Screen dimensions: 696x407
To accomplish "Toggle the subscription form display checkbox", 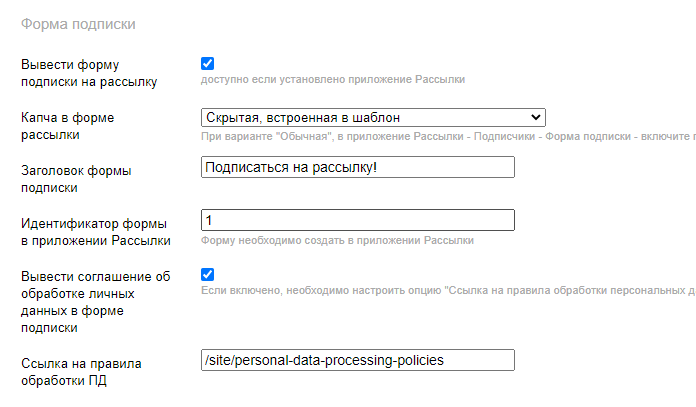I will [208, 64].
